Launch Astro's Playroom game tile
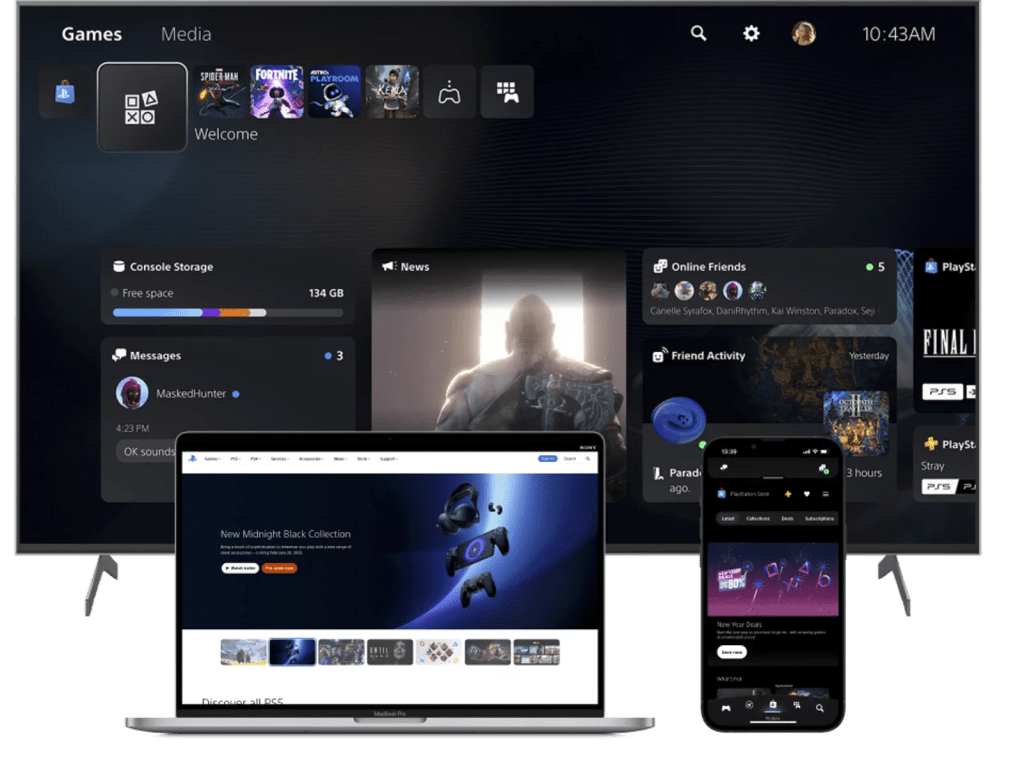This screenshot has height=766, width=1024. 334,91
